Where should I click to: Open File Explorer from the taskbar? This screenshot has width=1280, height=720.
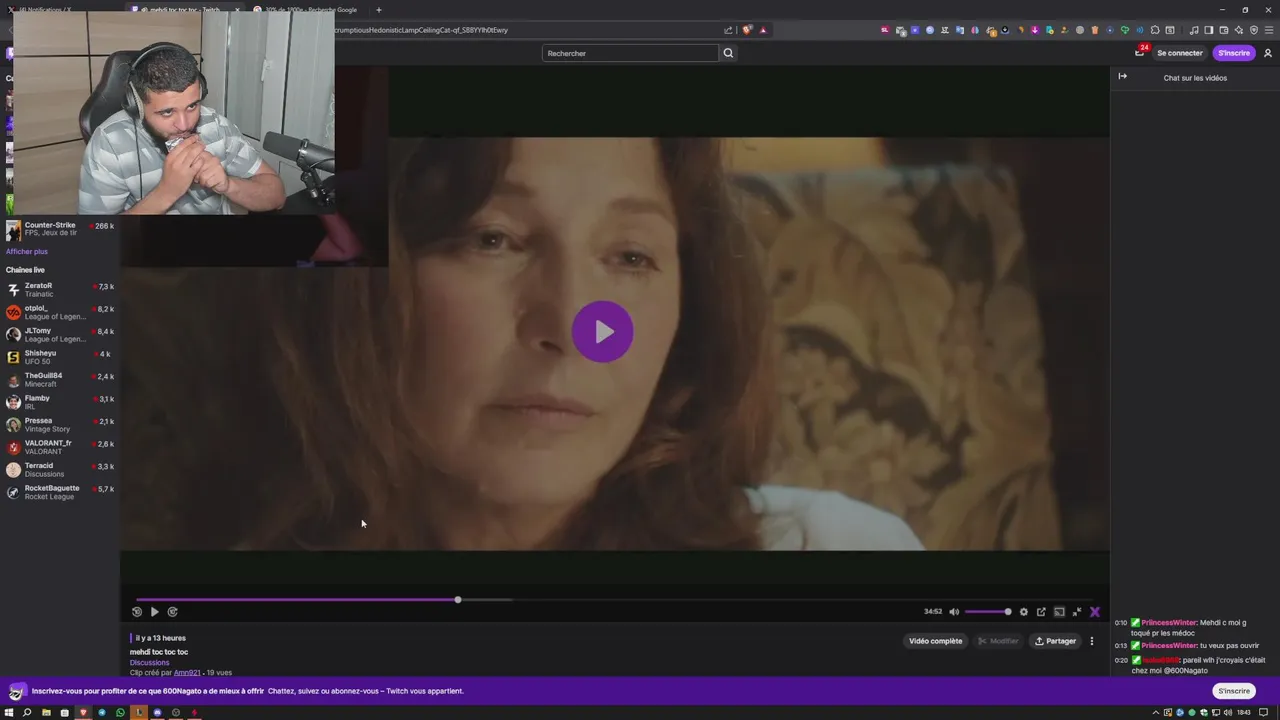click(x=46, y=713)
